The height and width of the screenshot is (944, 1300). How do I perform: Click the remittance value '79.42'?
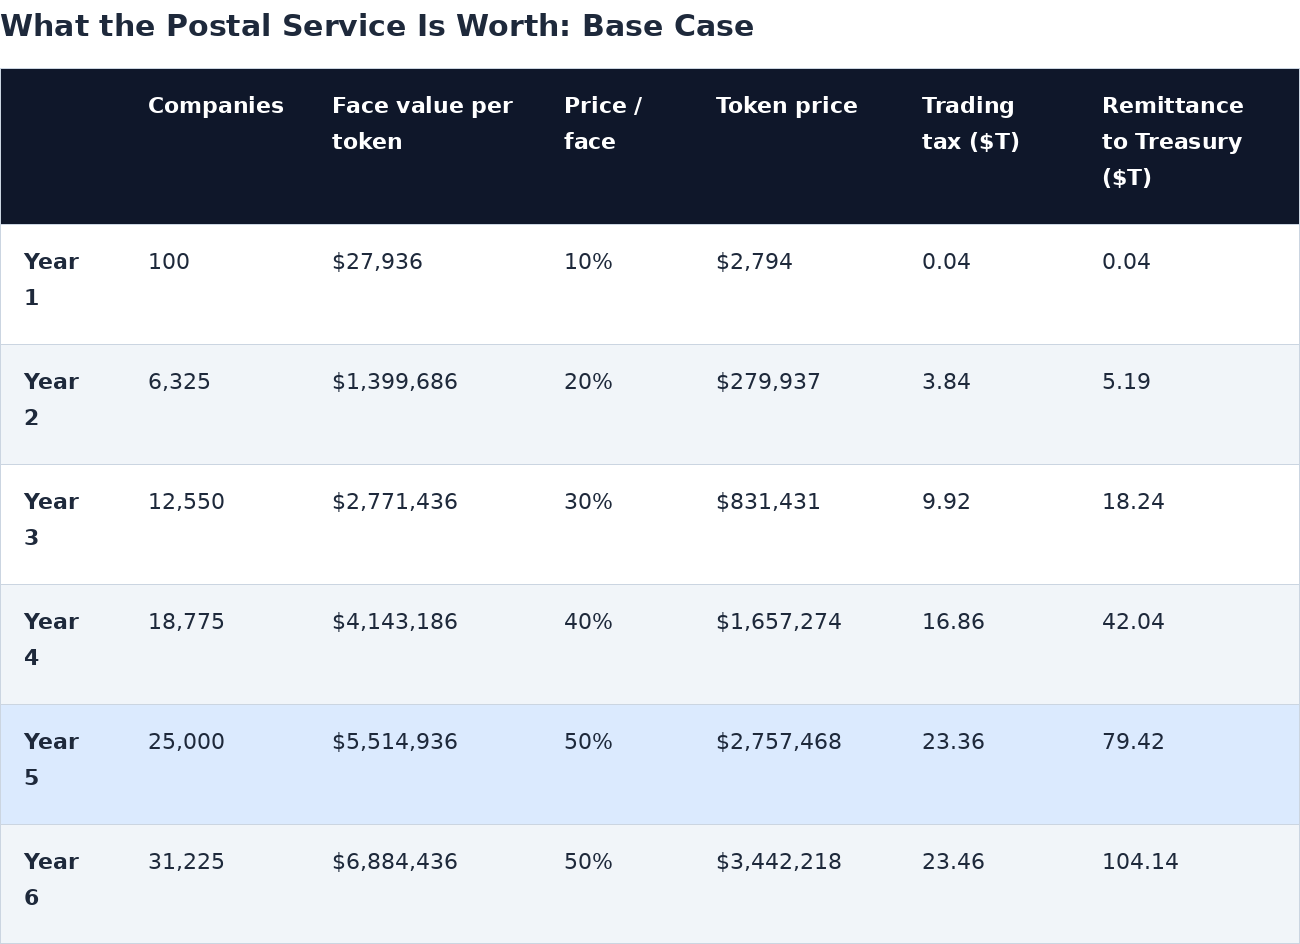pos(1133,743)
